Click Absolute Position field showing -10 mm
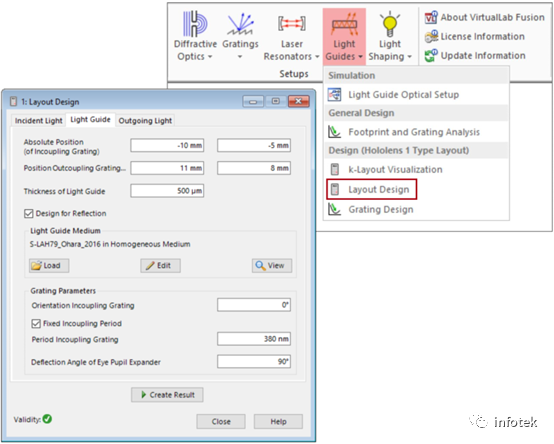 pos(167,145)
